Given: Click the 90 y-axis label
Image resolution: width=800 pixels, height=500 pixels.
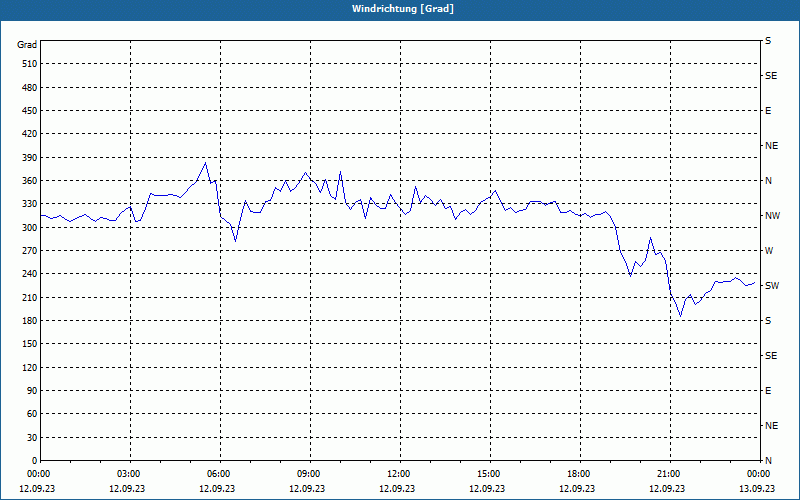Looking at the screenshot, I should click(31, 391).
